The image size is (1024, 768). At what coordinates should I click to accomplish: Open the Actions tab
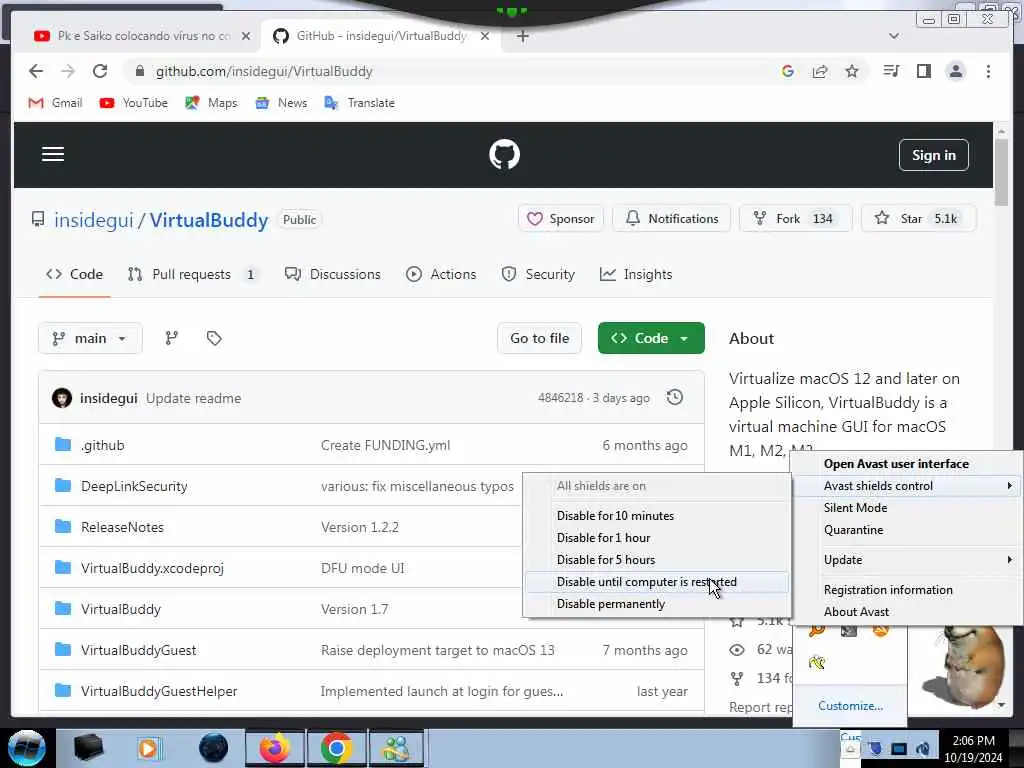pos(441,274)
